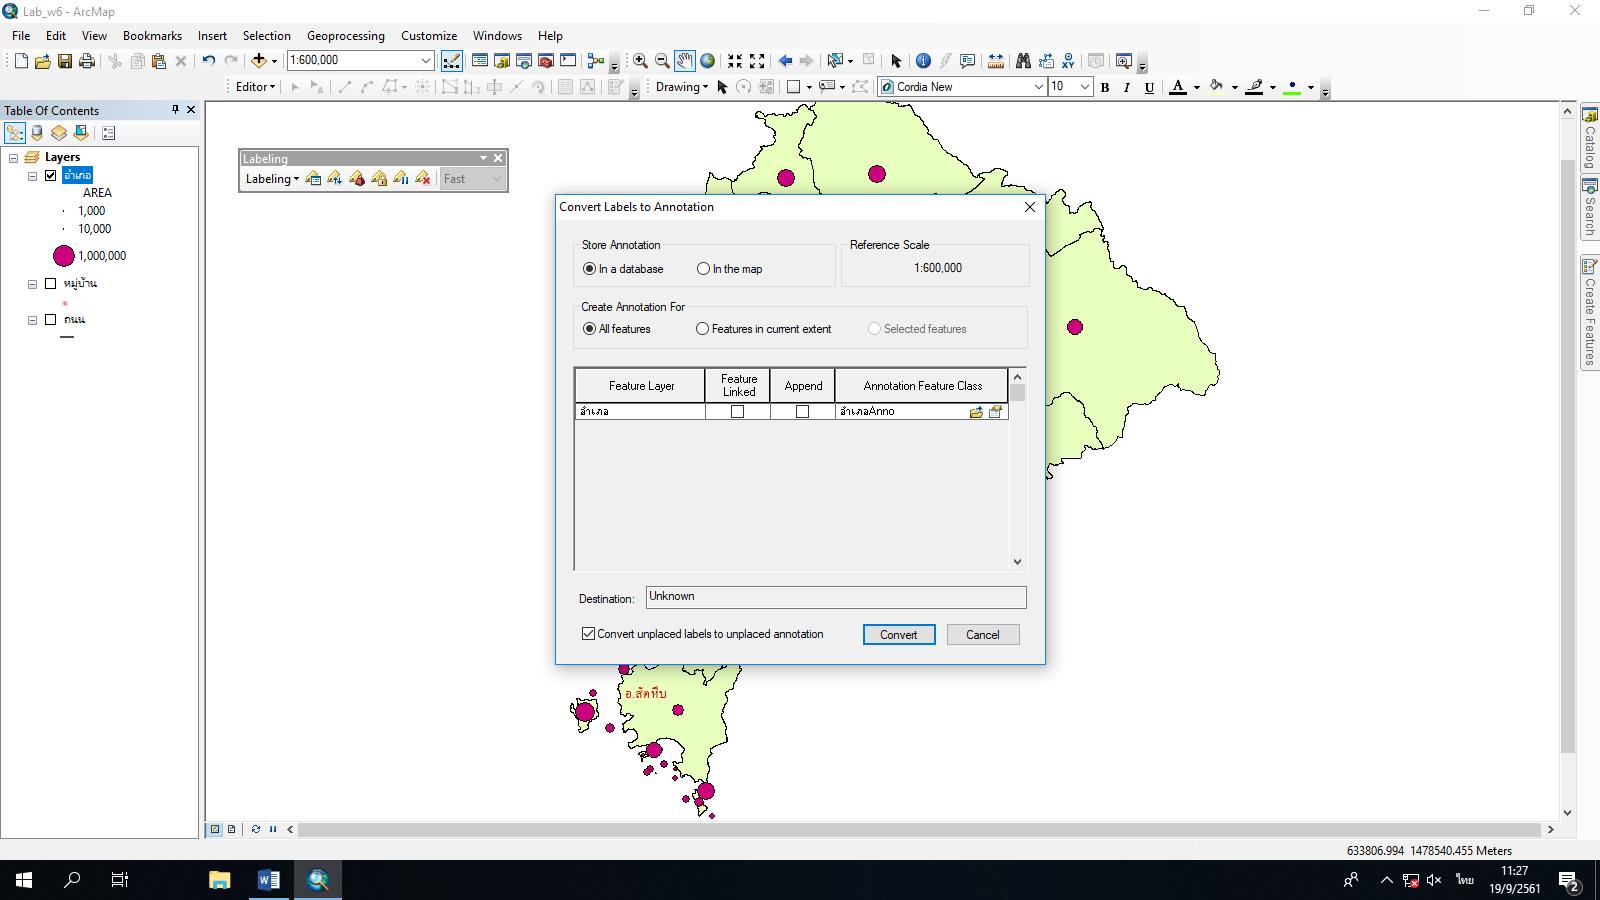Image resolution: width=1600 pixels, height=900 pixels.
Task: Click the Destination input field showing Unknown
Action: (x=836, y=596)
